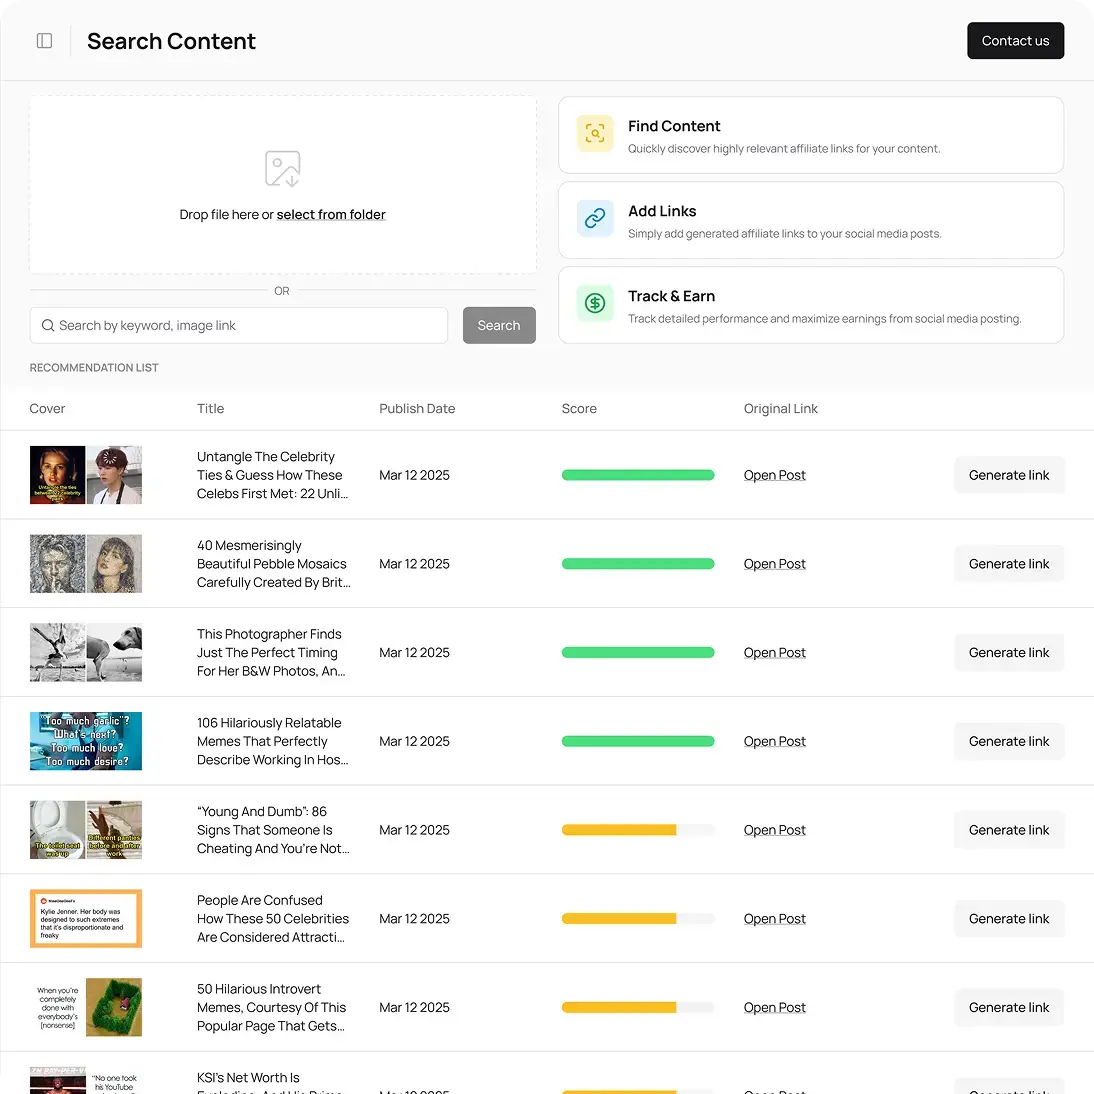Image resolution: width=1094 pixels, height=1094 pixels.
Task: Click the Find Content scan icon
Action: (x=595, y=133)
